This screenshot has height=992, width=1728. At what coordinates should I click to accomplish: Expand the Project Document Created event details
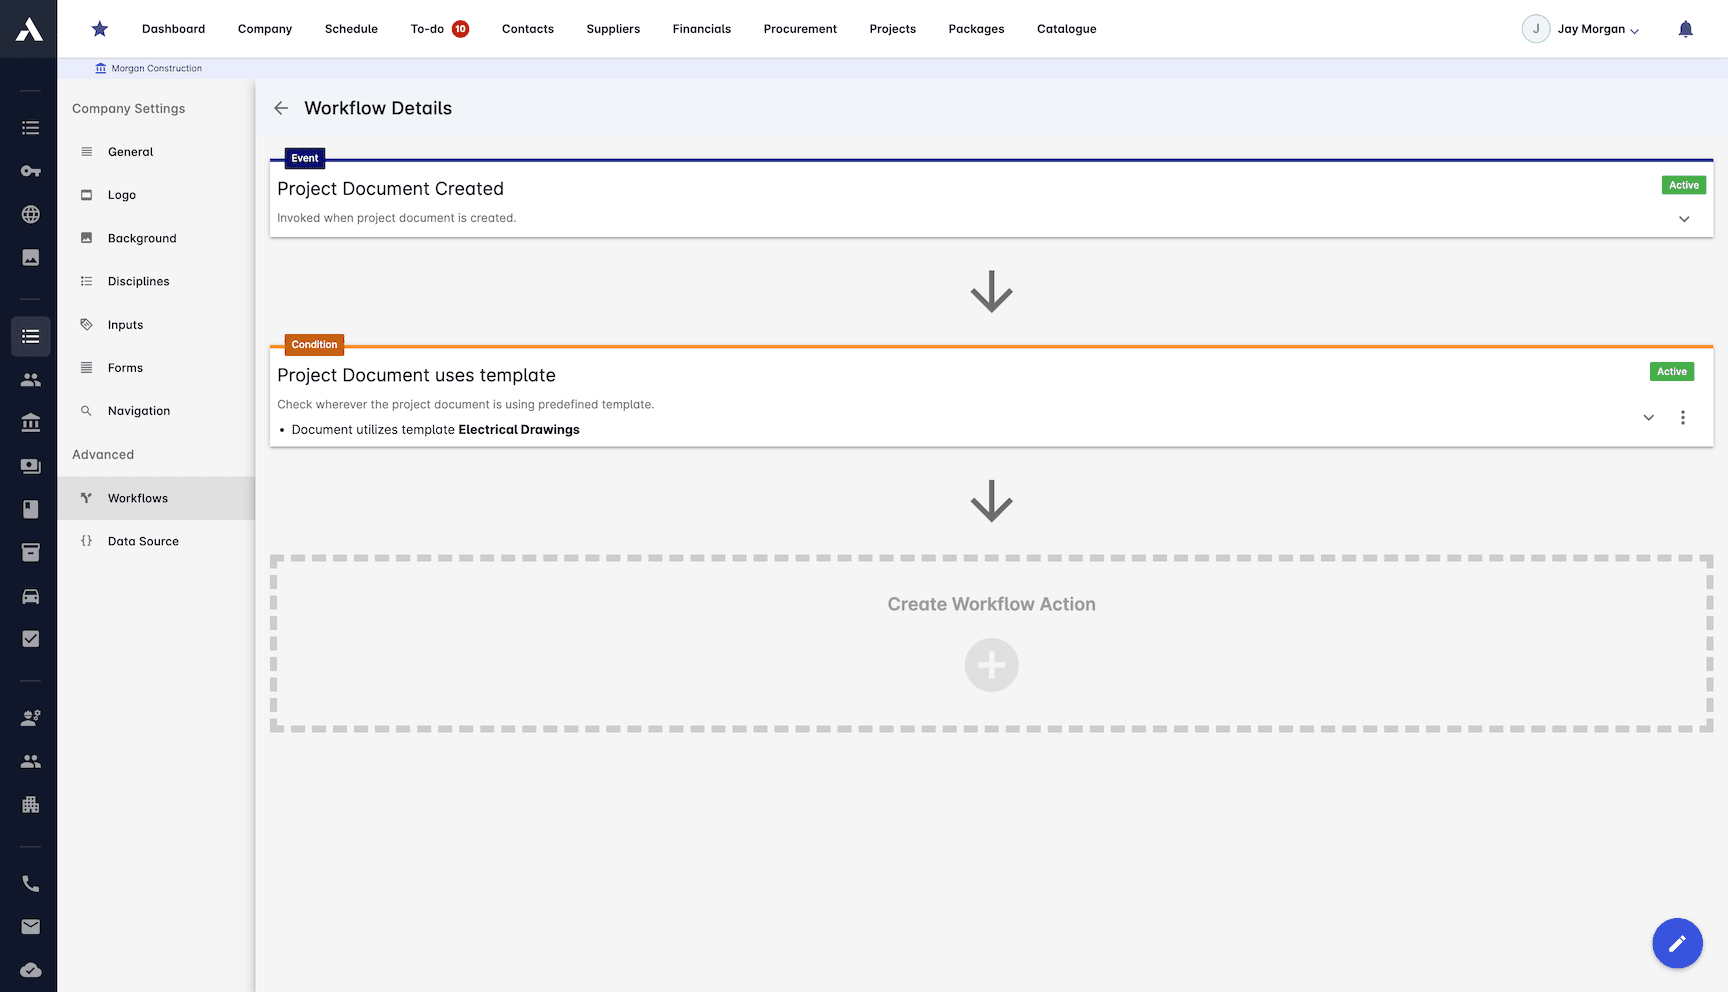[x=1685, y=218]
